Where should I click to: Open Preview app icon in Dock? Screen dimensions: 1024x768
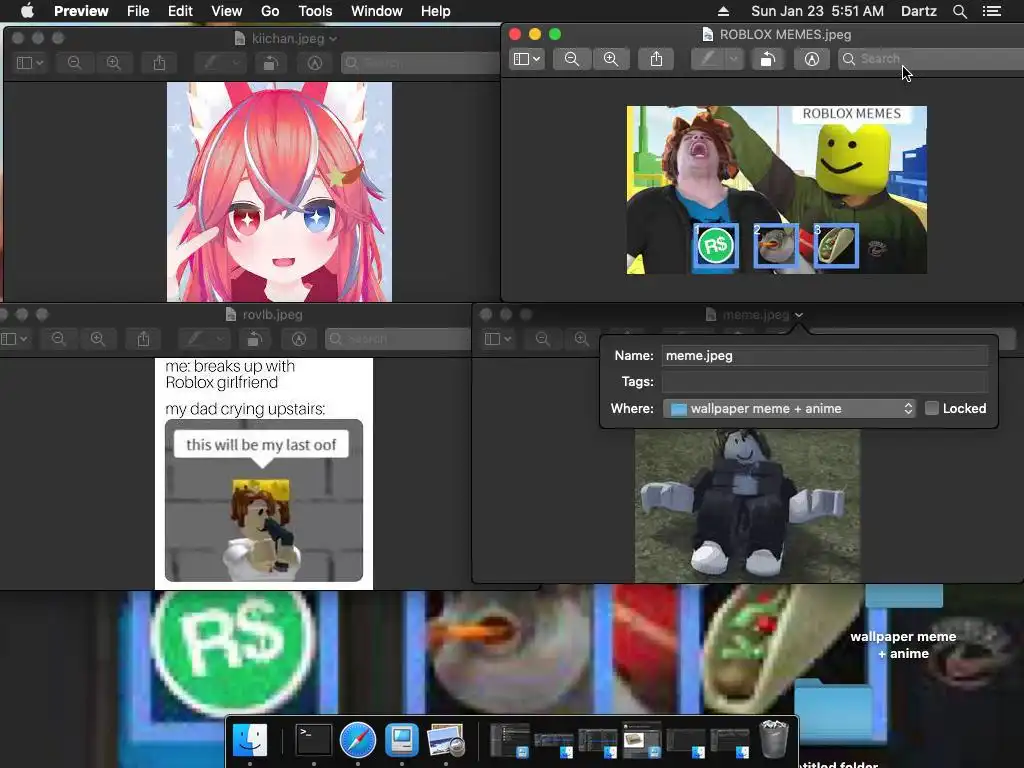pyautogui.click(x=445, y=740)
